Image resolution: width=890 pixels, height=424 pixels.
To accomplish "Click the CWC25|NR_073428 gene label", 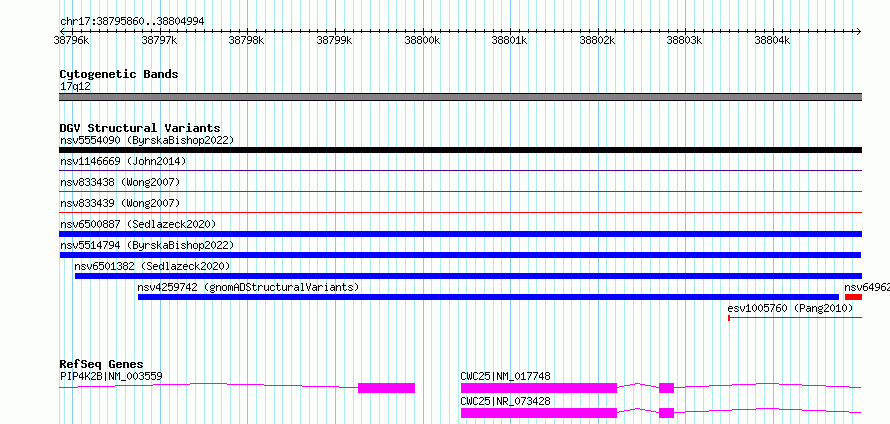I will click(505, 401).
